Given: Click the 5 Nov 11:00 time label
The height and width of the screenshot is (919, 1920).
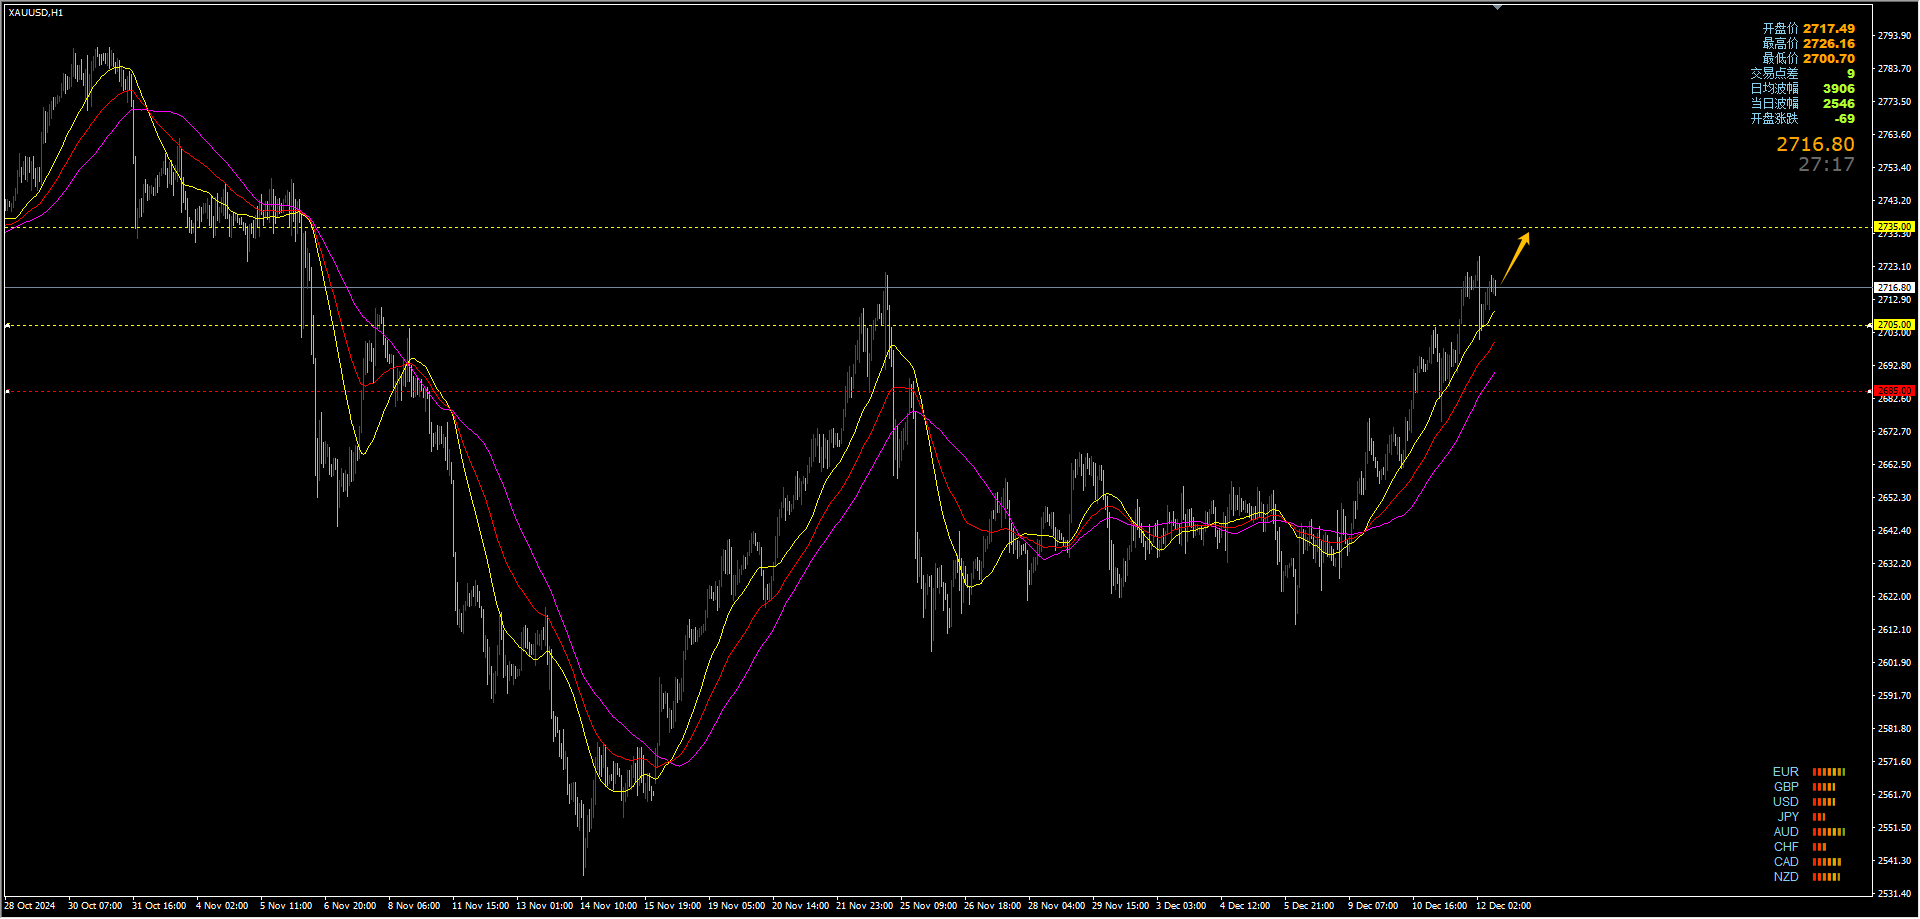Looking at the screenshot, I should point(286,906).
